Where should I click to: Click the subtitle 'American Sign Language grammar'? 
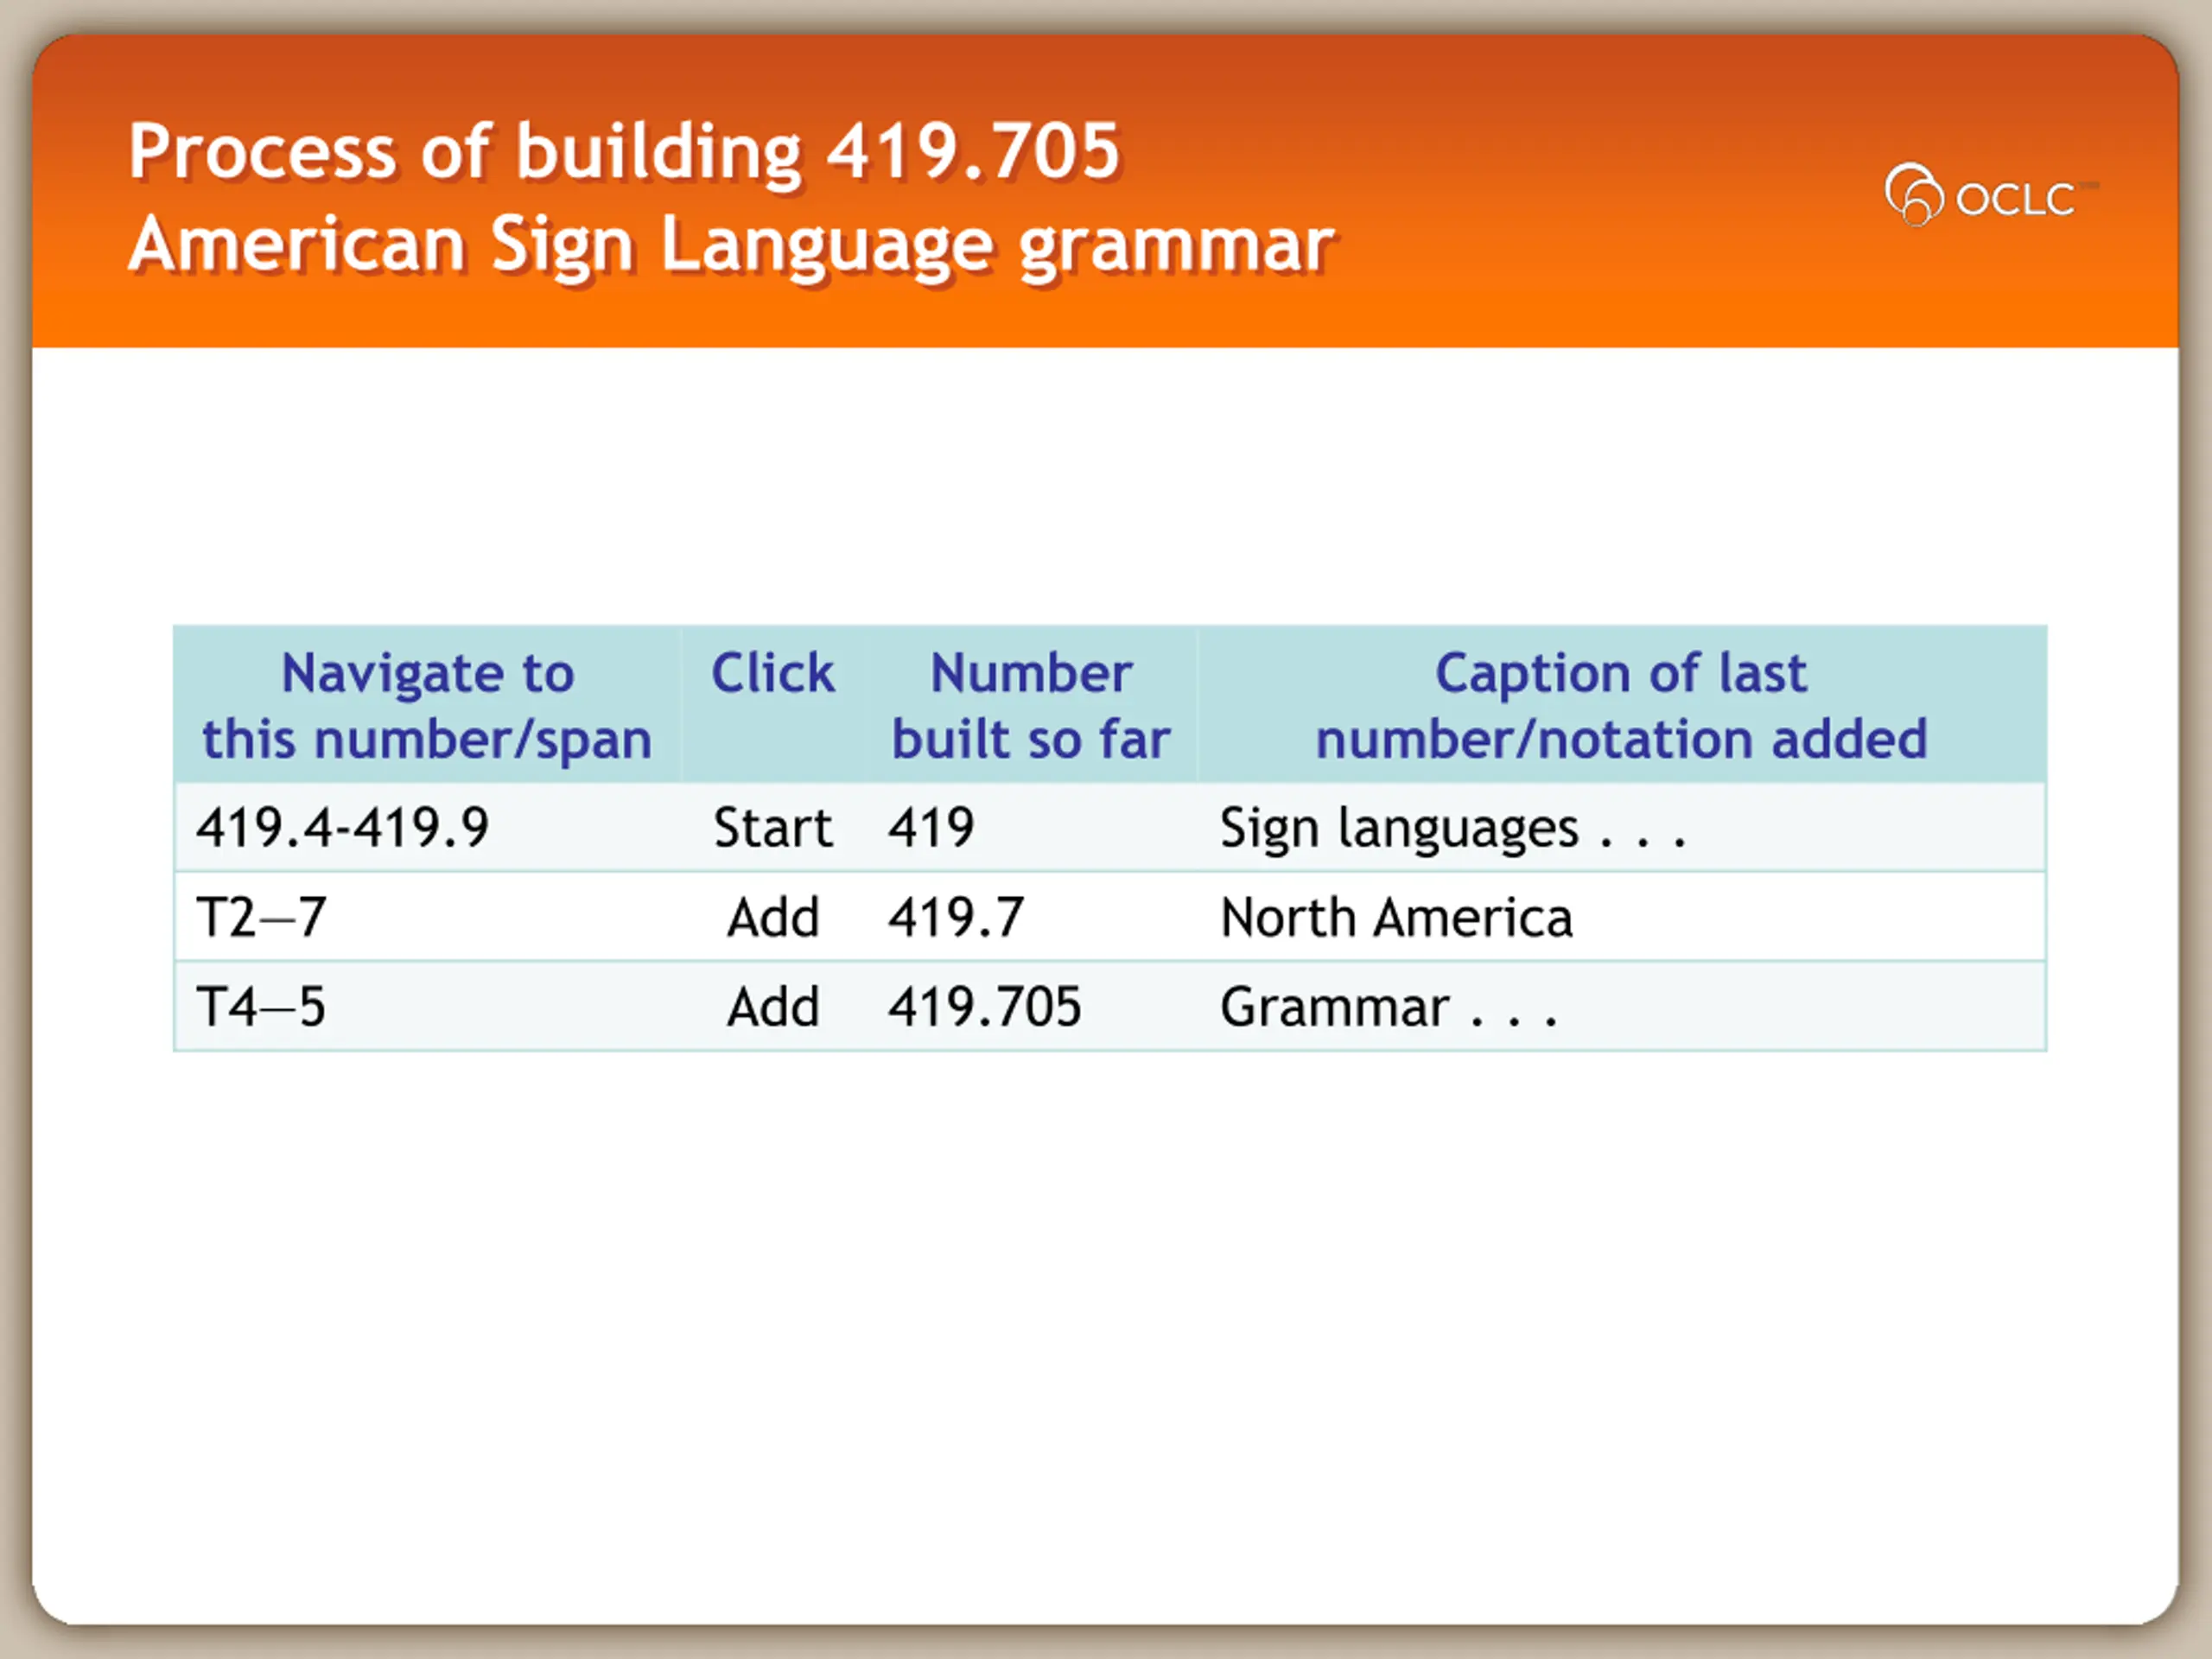coord(731,245)
